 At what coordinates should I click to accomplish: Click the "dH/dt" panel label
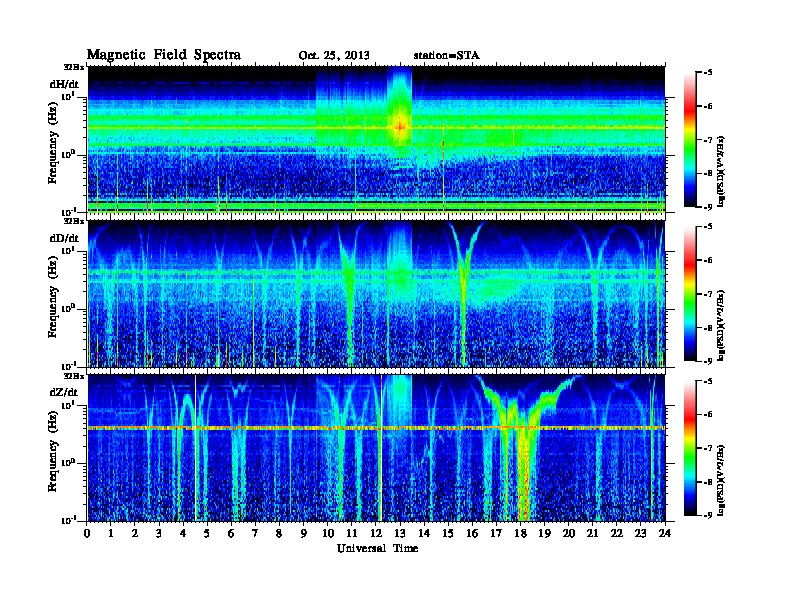coord(64,84)
